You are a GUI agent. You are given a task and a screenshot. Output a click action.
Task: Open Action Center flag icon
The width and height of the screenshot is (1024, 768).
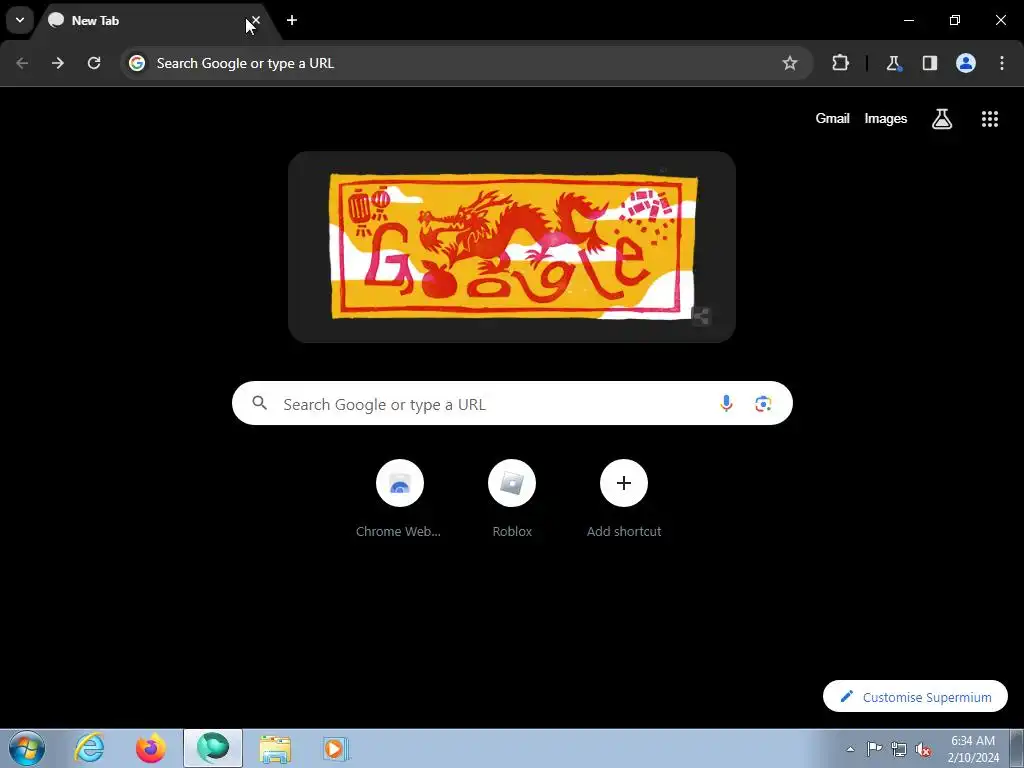click(874, 748)
